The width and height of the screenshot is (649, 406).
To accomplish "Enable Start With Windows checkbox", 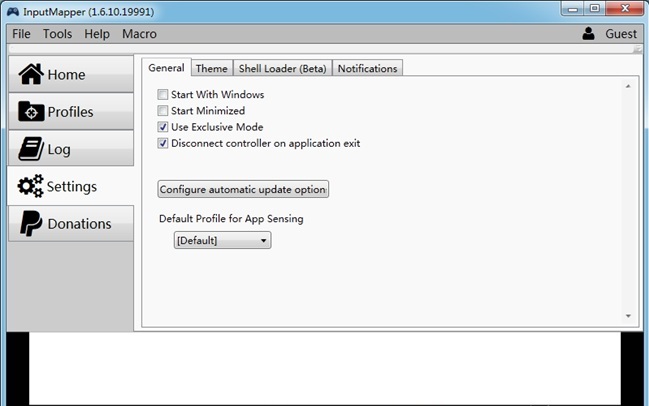I will coord(163,94).
